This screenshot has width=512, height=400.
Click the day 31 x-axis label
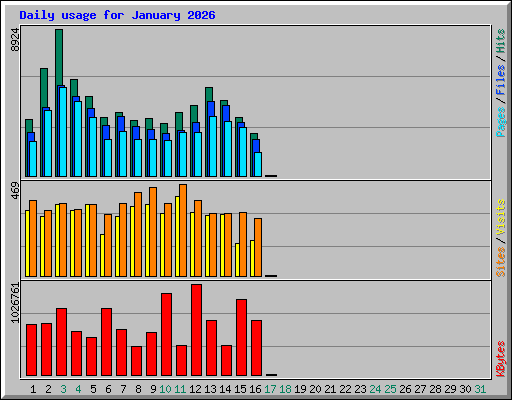click(480, 389)
